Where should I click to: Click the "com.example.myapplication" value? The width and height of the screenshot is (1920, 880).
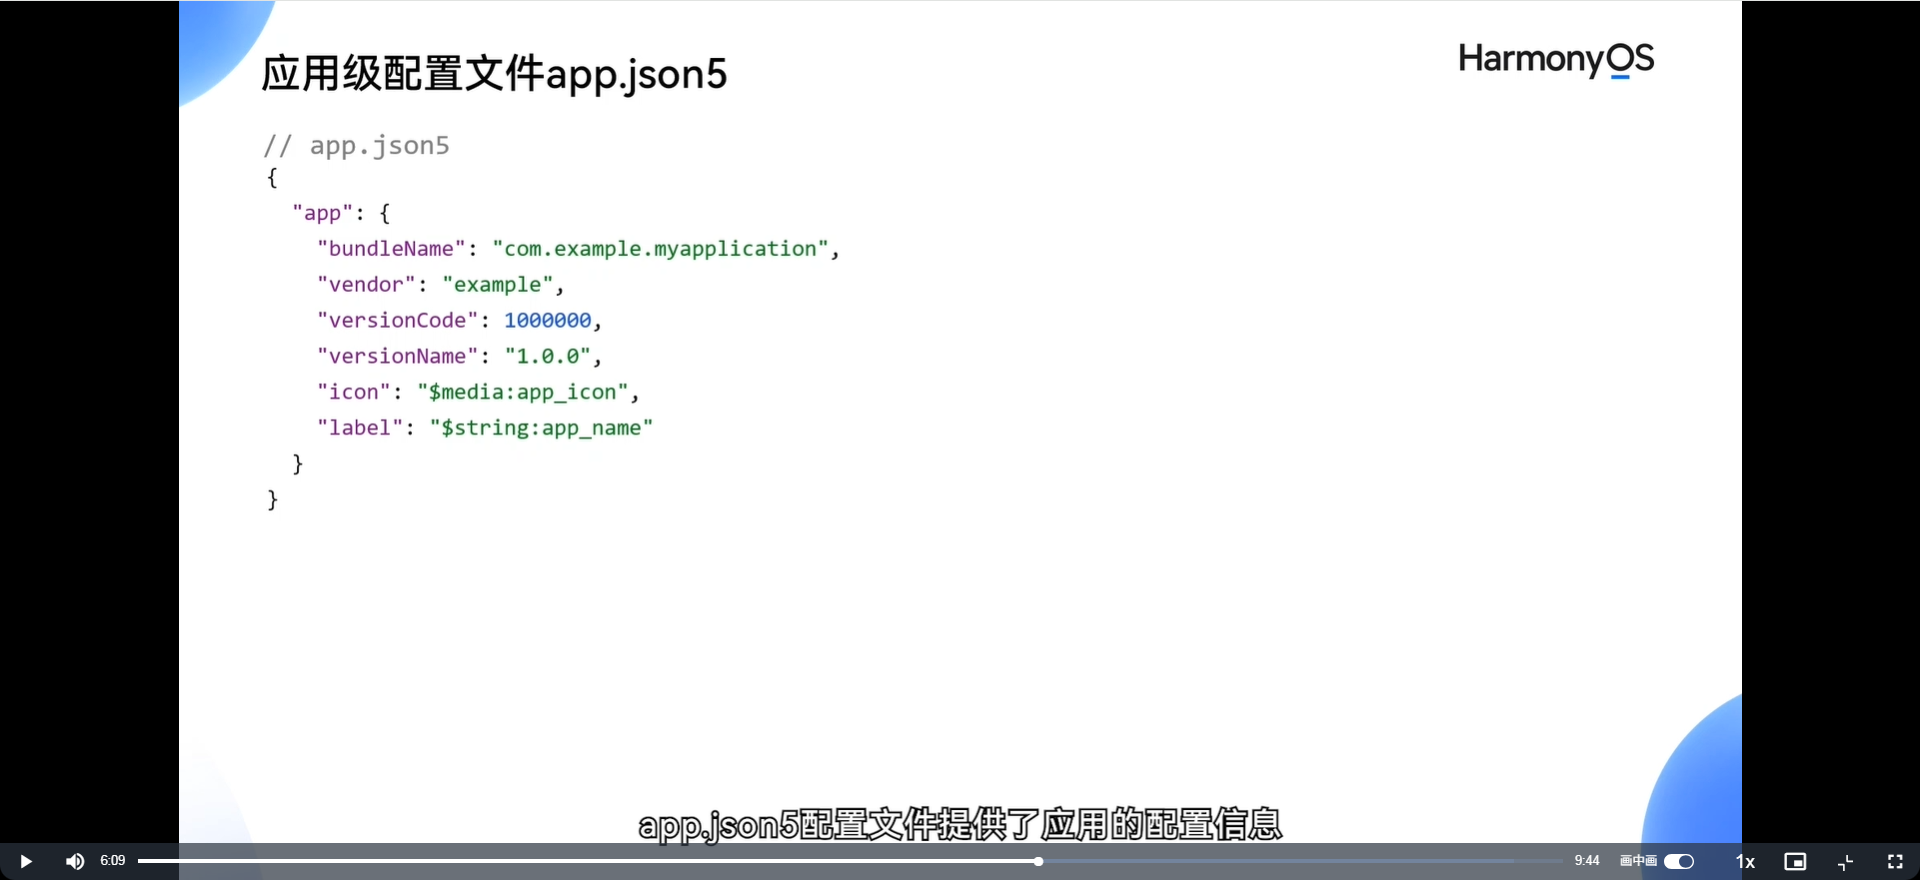tap(660, 249)
